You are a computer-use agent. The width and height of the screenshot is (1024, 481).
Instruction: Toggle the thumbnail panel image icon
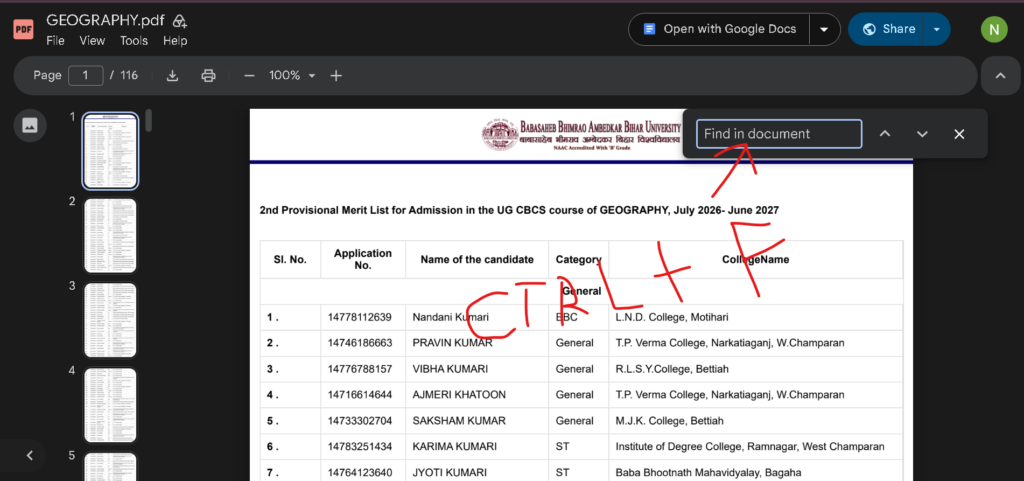[x=30, y=125]
